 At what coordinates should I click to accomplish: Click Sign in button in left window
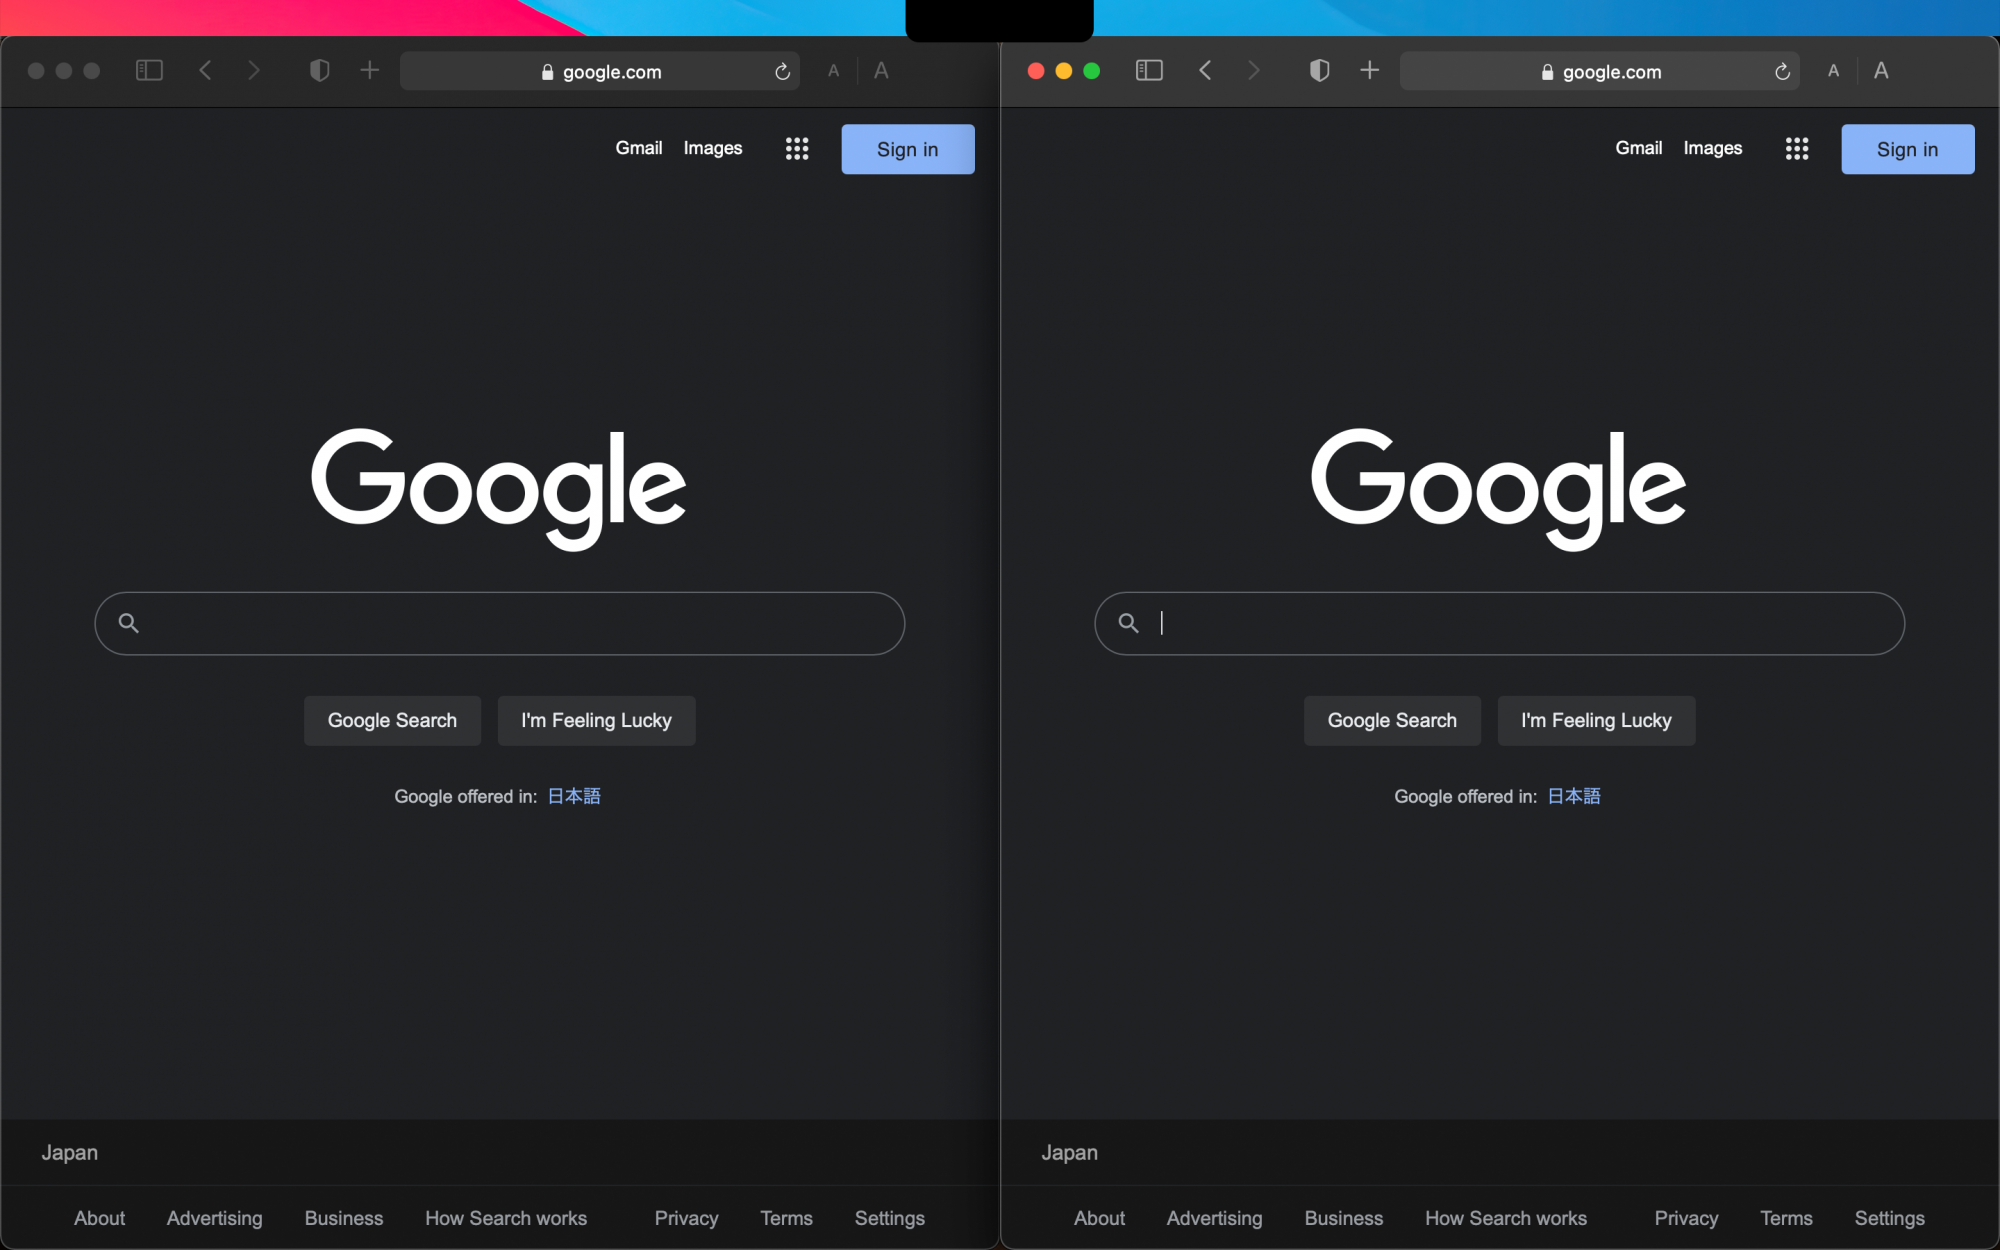(x=907, y=149)
